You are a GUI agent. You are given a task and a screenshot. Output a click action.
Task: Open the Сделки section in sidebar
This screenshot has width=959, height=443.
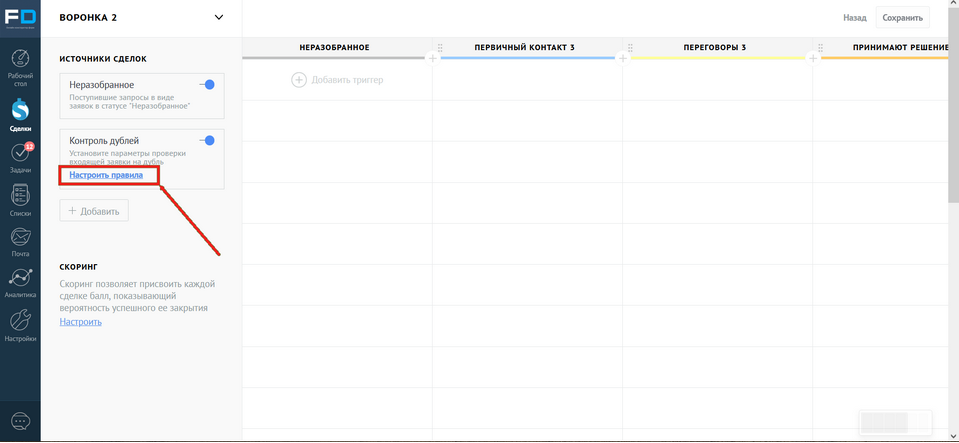pos(20,110)
